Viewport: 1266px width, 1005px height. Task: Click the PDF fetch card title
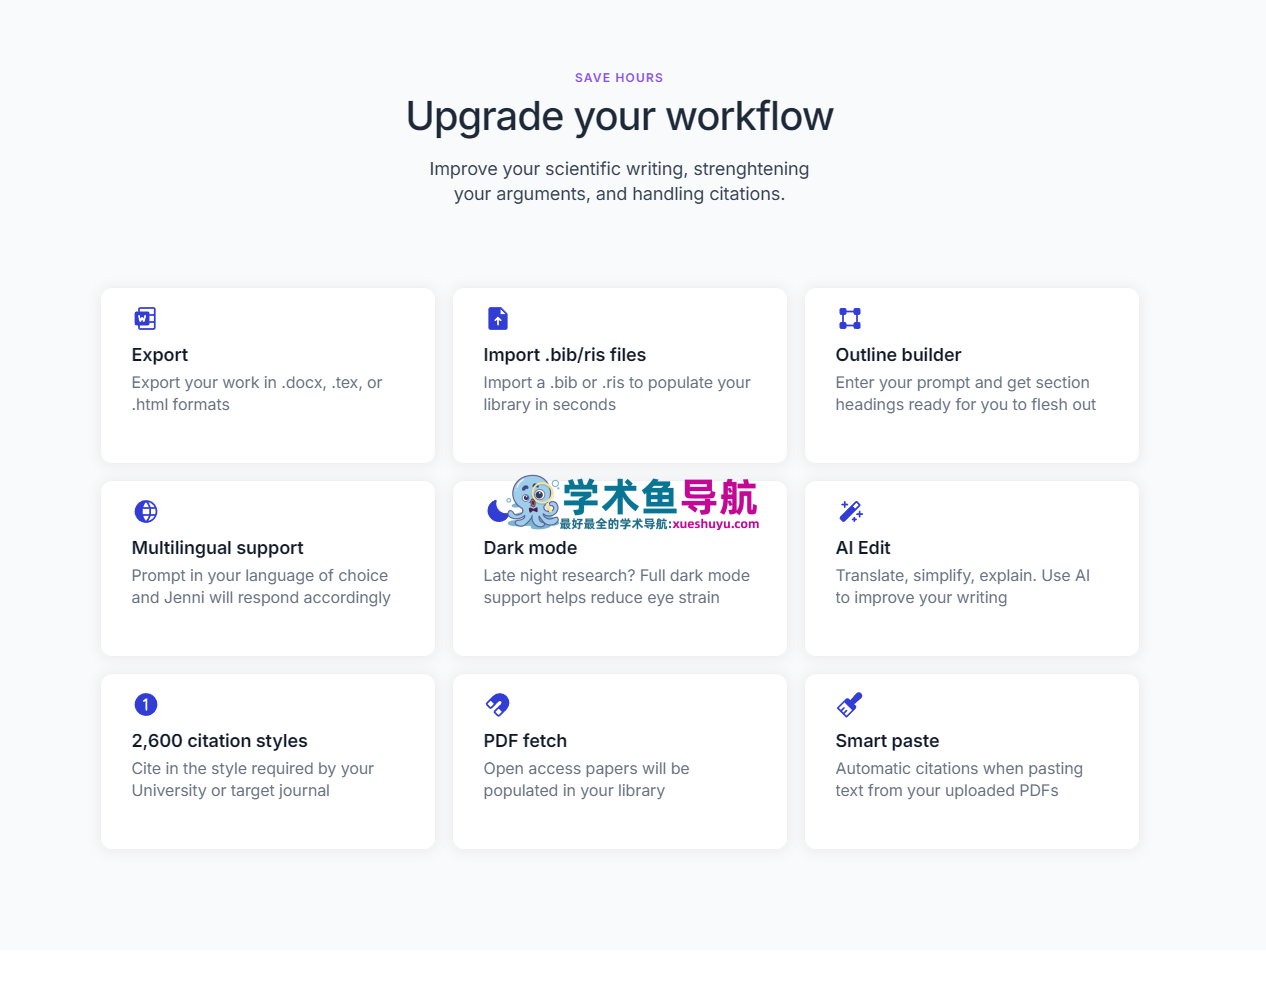coord(525,741)
